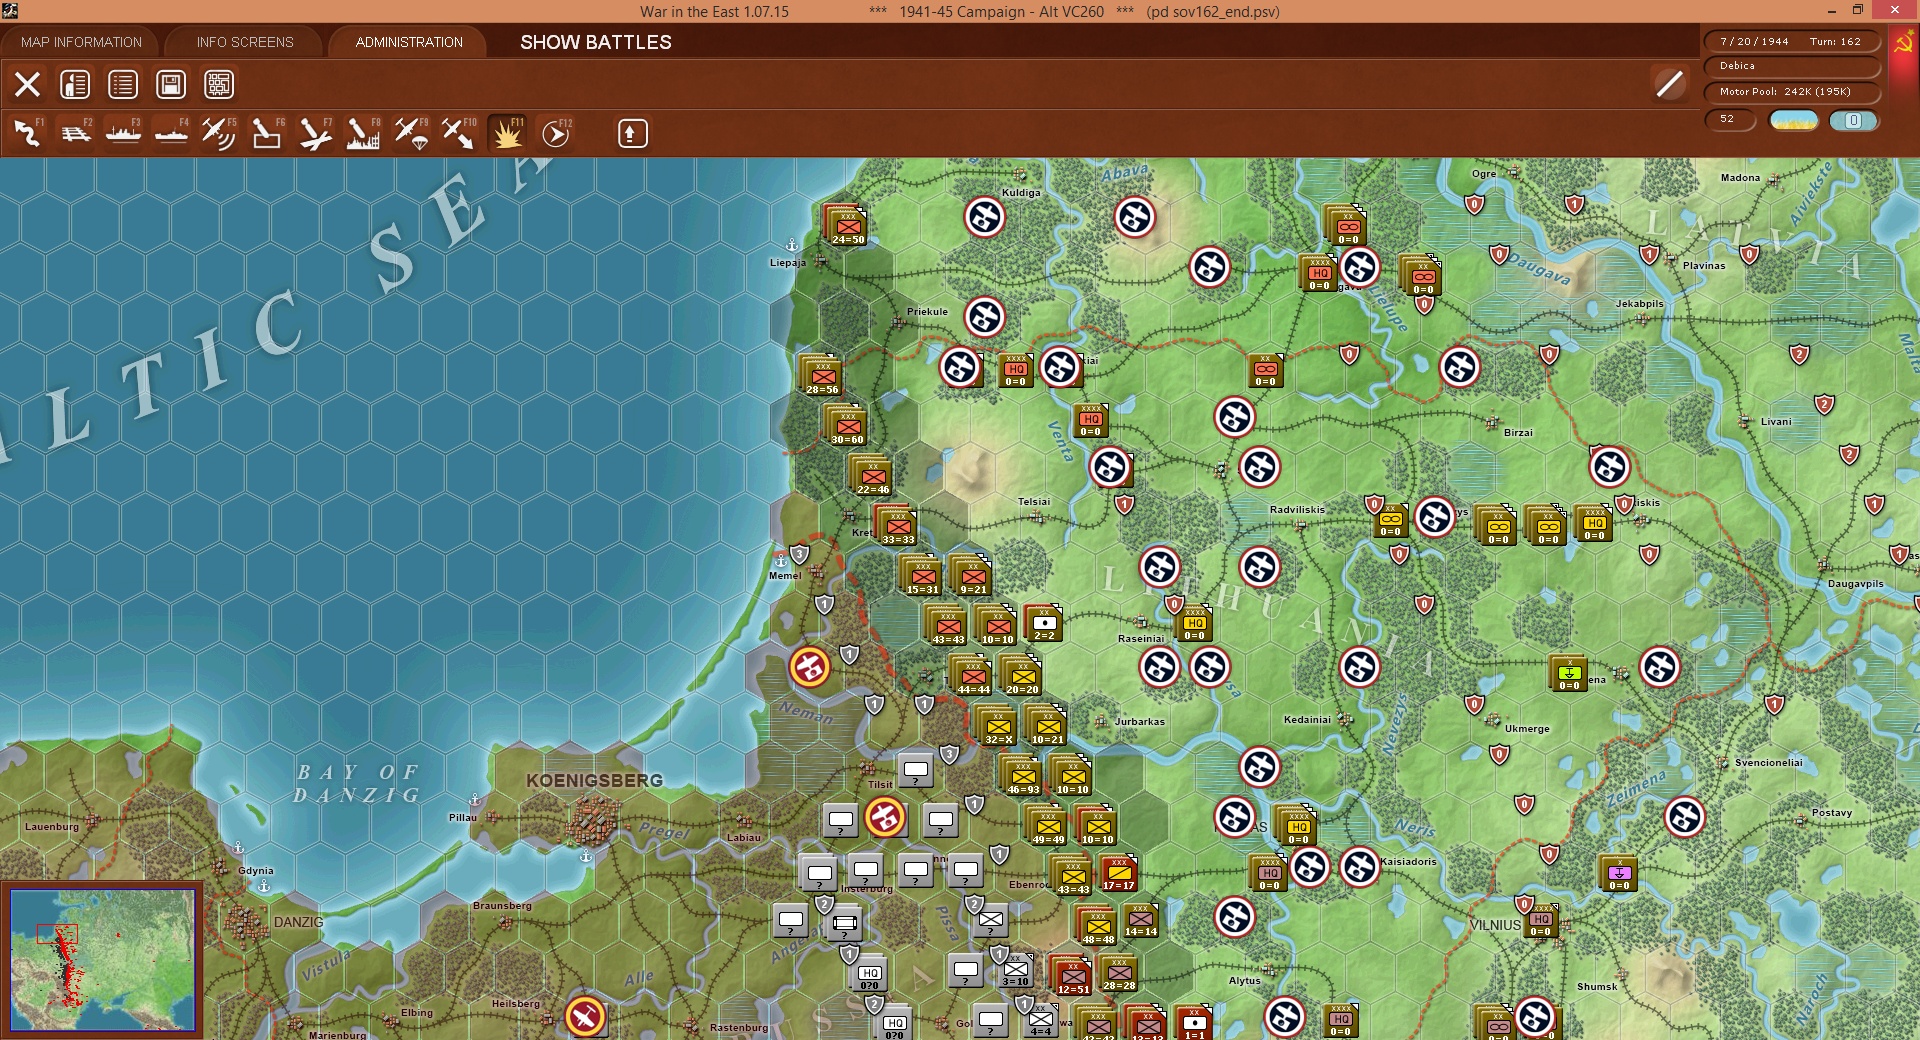Screen dimensions: 1920x1040
Task: Select the unit stack labeled 15=31
Action: click(922, 575)
